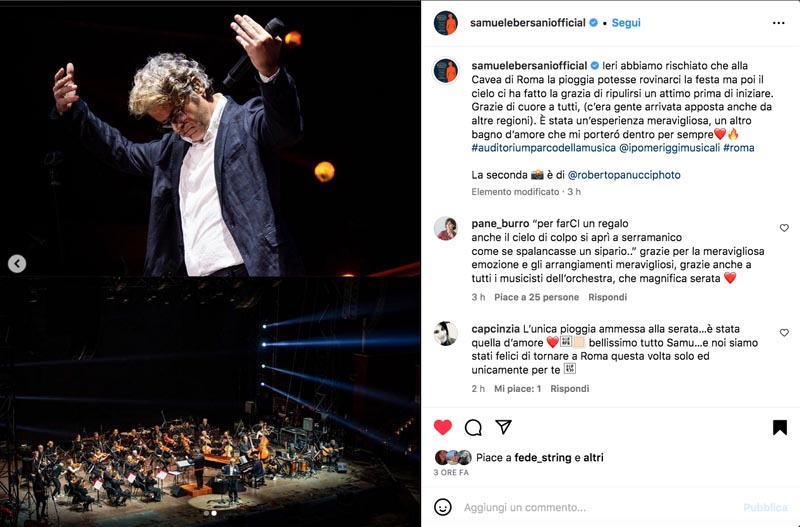The height and width of the screenshot is (527, 800).
Task: Open emoji picker smiley icon
Action: tap(442, 507)
